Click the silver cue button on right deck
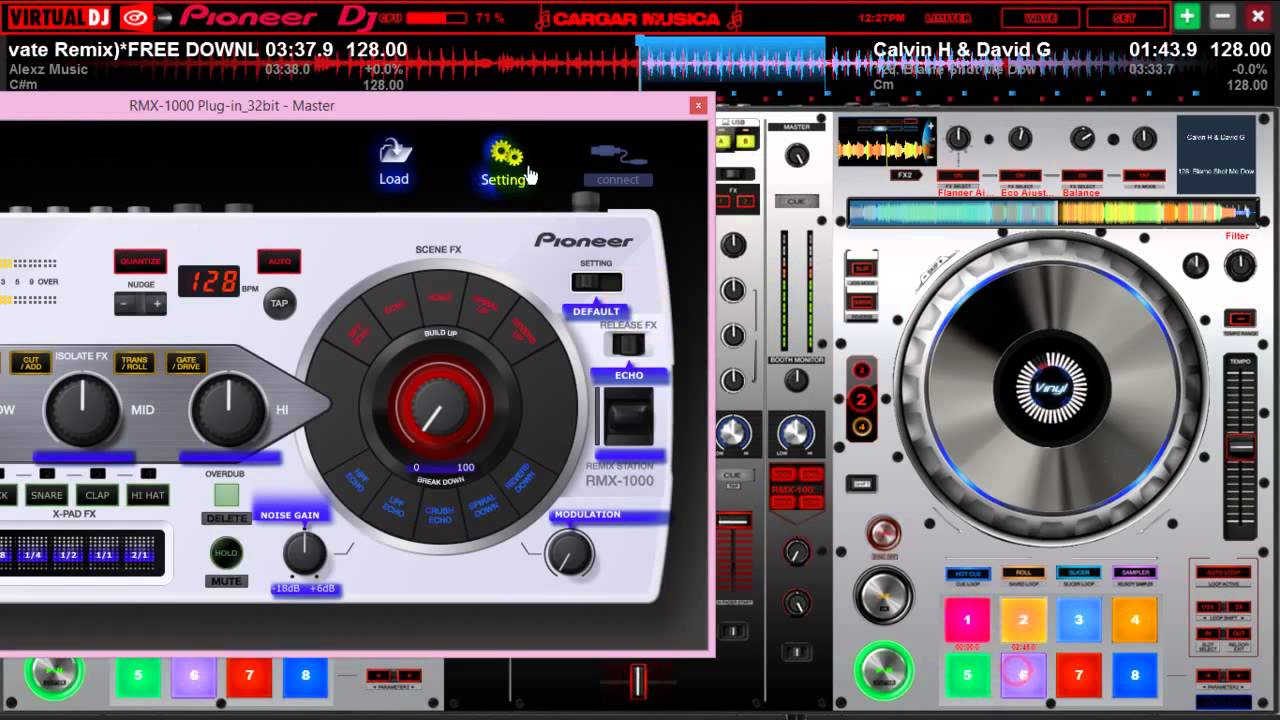Image resolution: width=1280 pixels, height=720 pixels. (x=884, y=596)
